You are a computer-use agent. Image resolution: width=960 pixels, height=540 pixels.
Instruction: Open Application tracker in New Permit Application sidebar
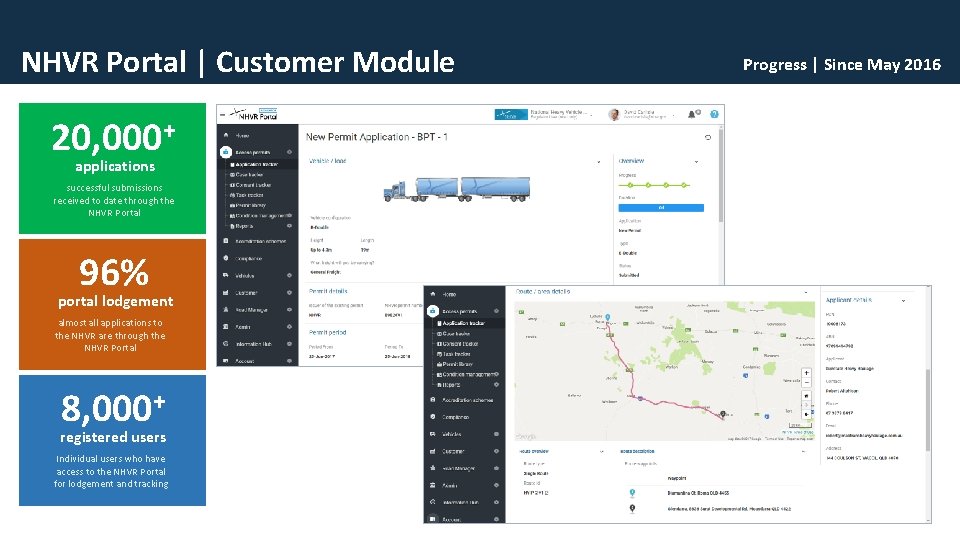[257, 165]
